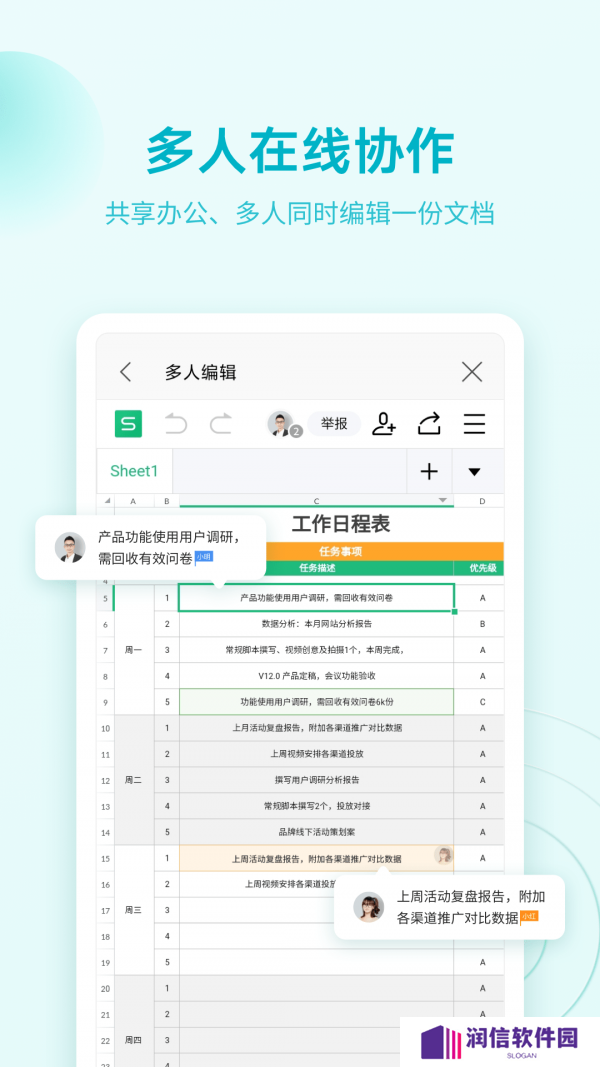Show online collaborators avatar
This screenshot has width=600, height=1067.
coord(282,424)
